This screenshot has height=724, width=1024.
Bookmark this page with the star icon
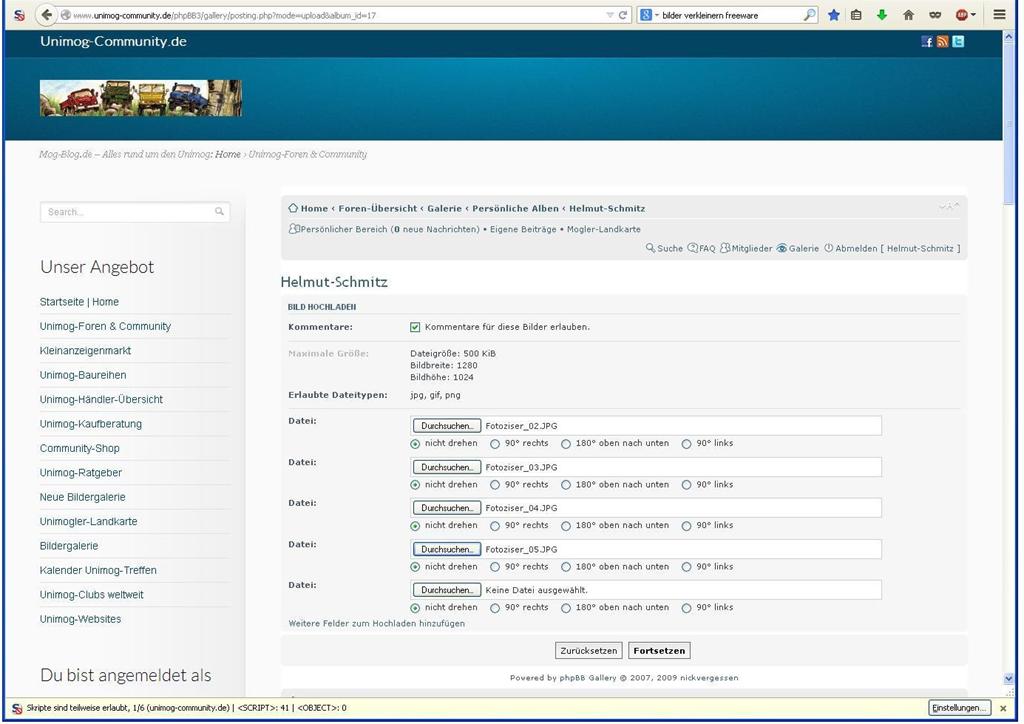pos(833,15)
